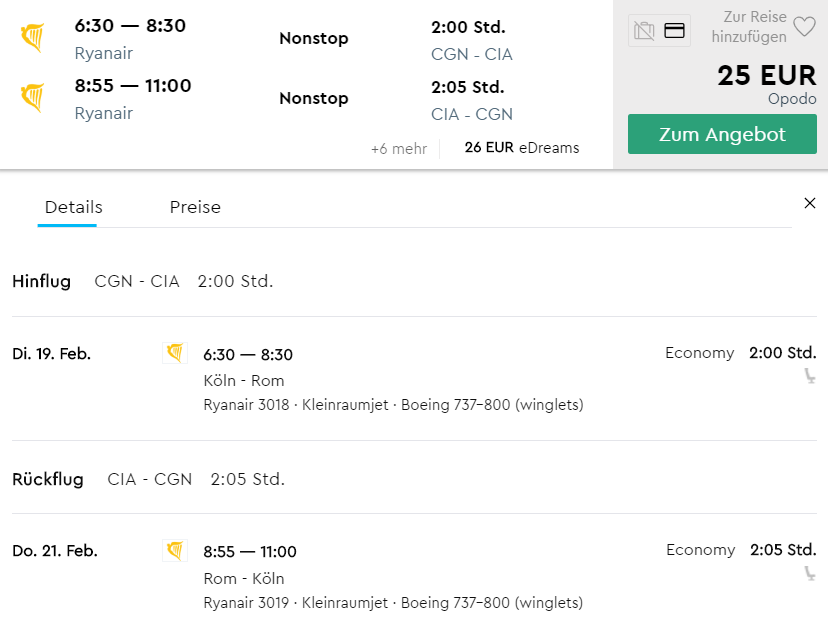
Task: Click the Ryanair harp icon on the Köln-Rom segment
Action: pyautogui.click(x=175, y=353)
